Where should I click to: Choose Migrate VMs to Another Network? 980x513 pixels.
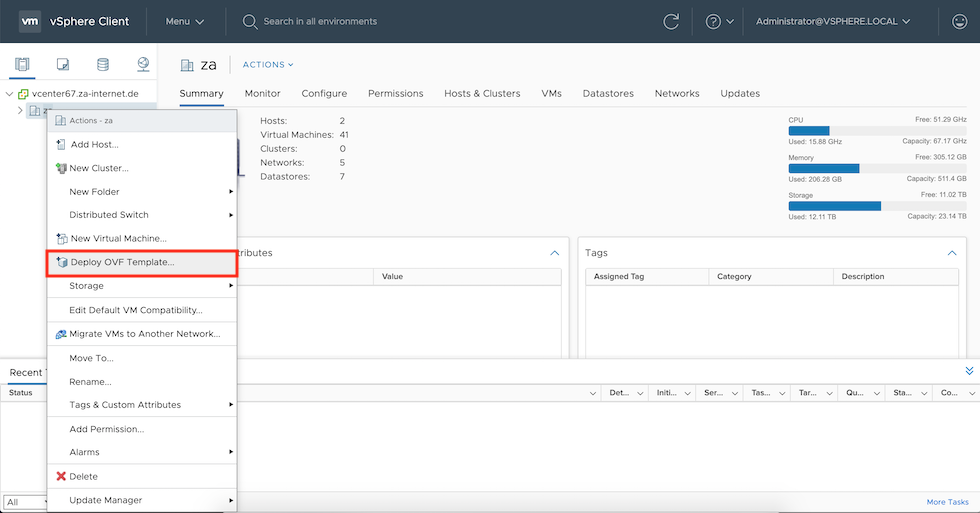[x=142, y=334]
